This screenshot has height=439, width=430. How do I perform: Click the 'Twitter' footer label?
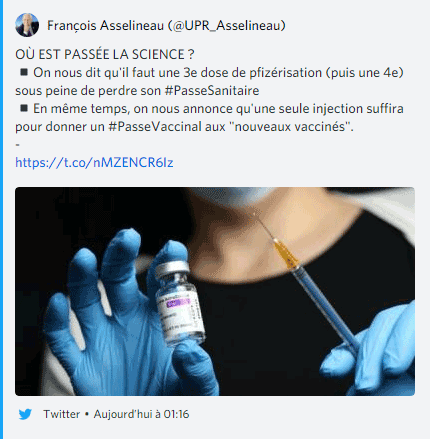pyautogui.click(x=62, y=414)
